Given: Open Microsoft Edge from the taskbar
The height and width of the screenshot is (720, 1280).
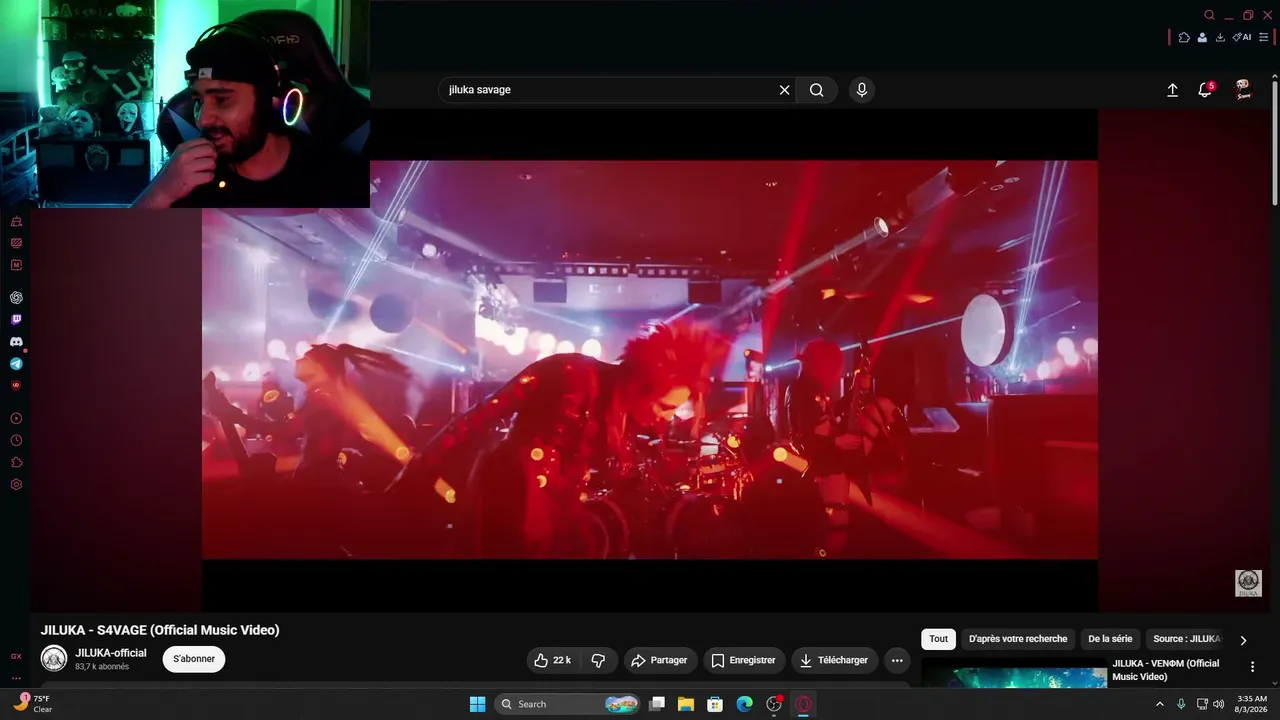Looking at the screenshot, I should click(744, 704).
